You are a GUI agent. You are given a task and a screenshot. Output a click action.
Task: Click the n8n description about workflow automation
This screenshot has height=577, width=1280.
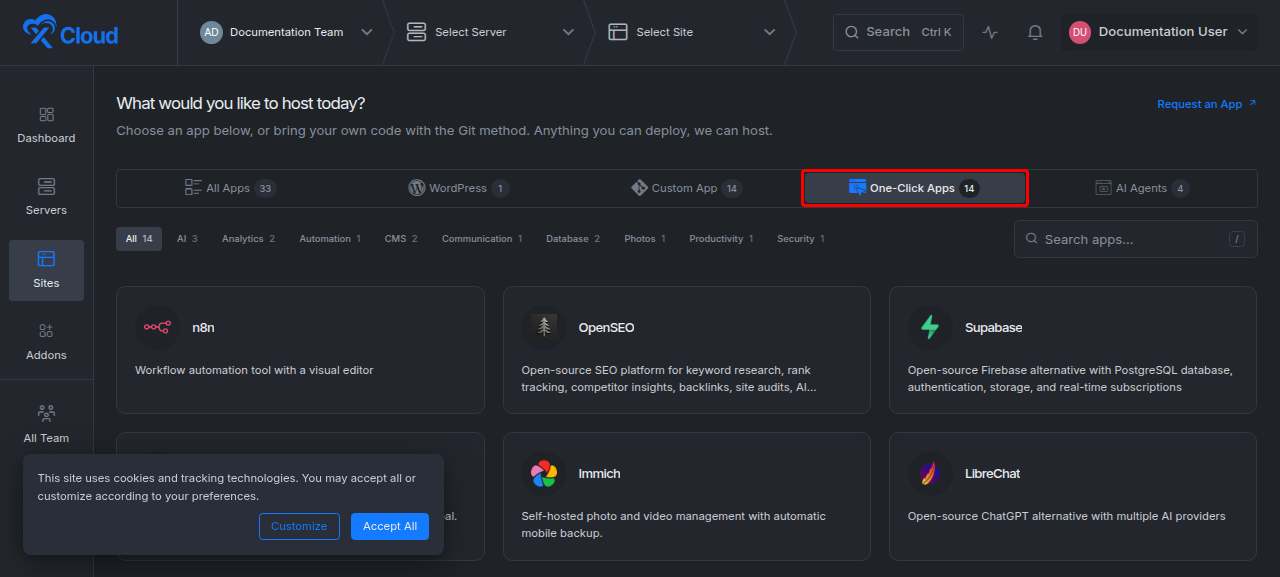(x=254, y=370)
